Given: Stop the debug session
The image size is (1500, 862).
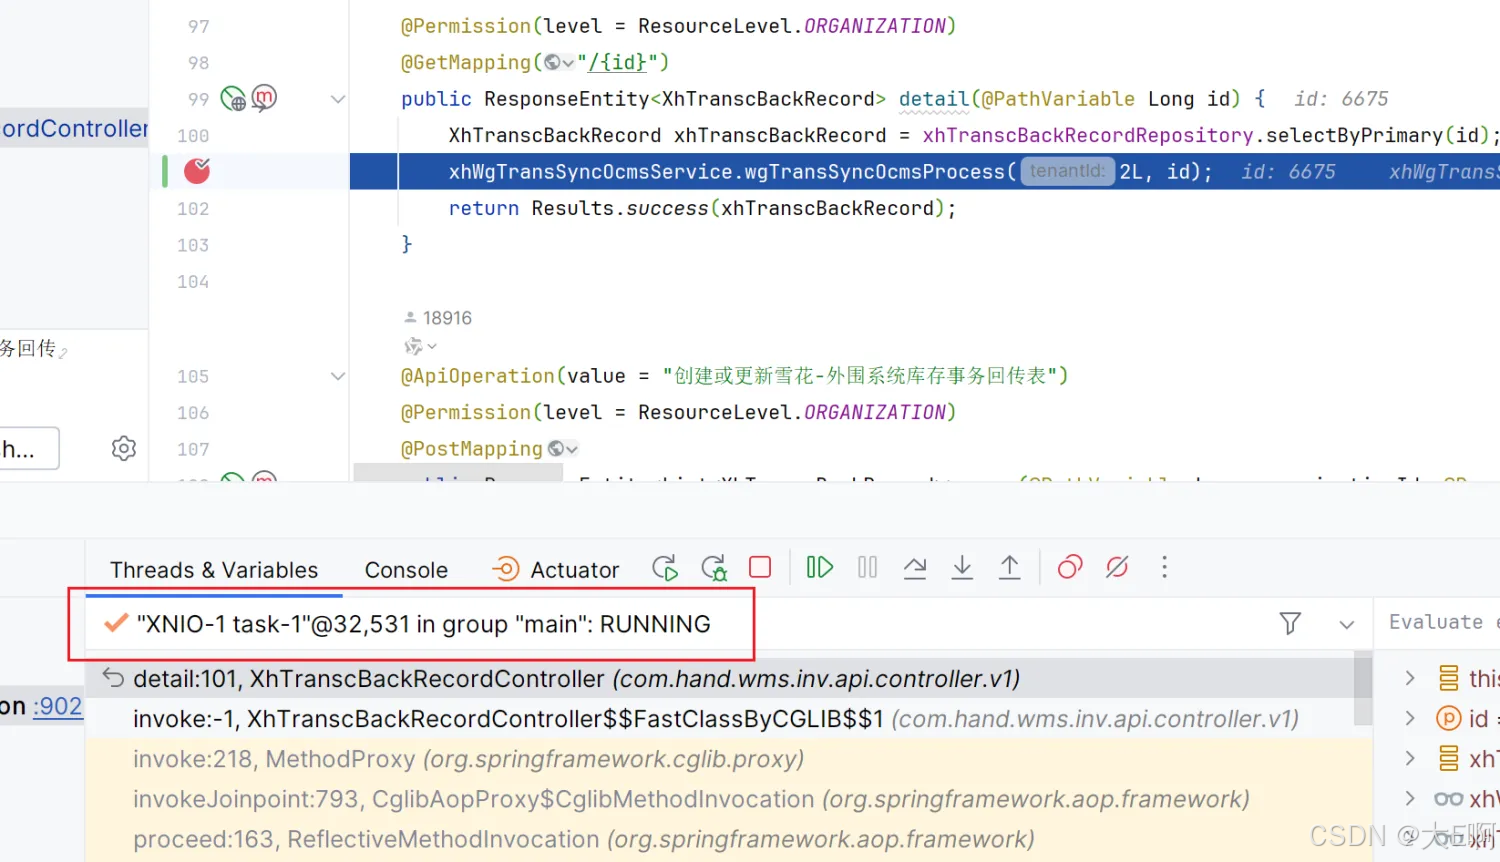Looking at the screenshot, I should click(760, 567).
